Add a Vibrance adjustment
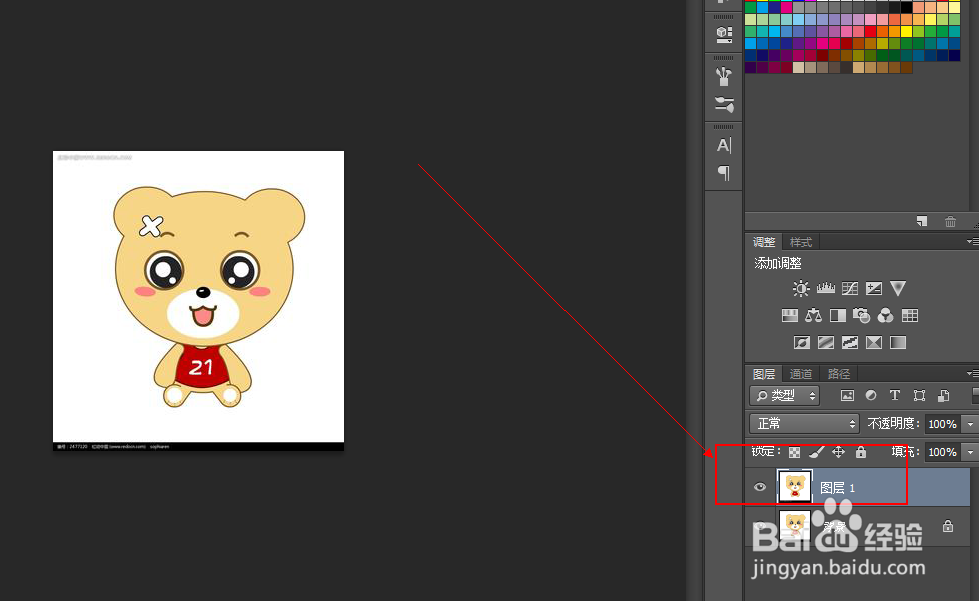Image resolution: width=979 pixels, height=601 pixels. click(x=898, y=288)
